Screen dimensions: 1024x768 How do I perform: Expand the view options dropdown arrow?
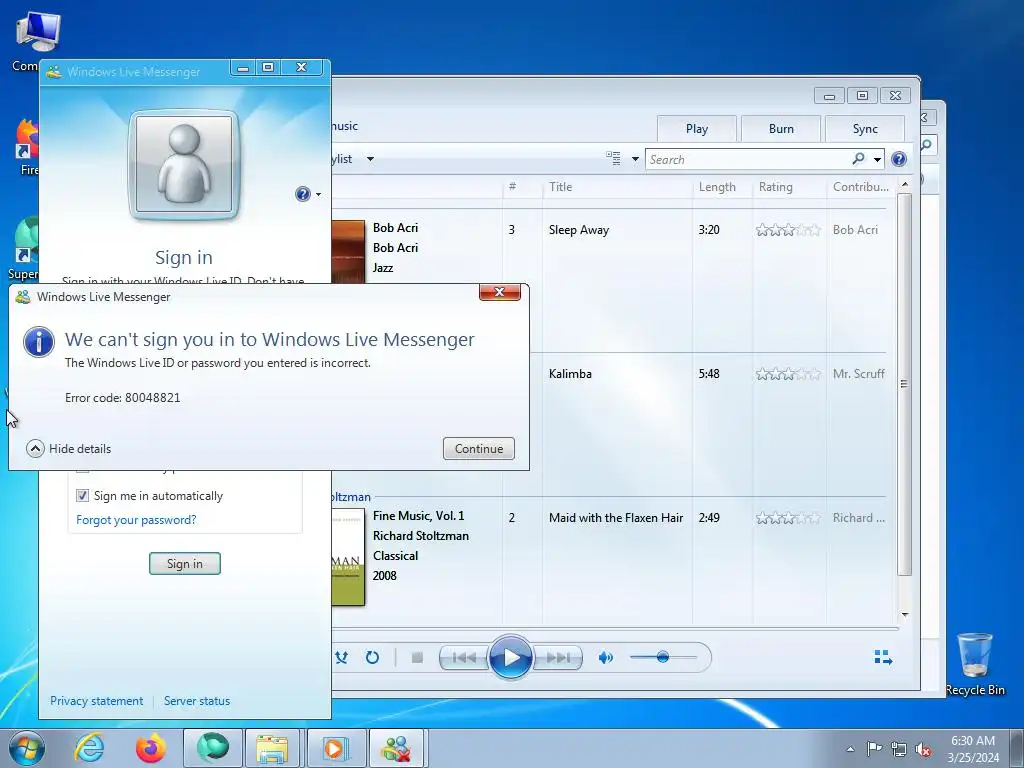pyautogui.click(x=635, y=159)
